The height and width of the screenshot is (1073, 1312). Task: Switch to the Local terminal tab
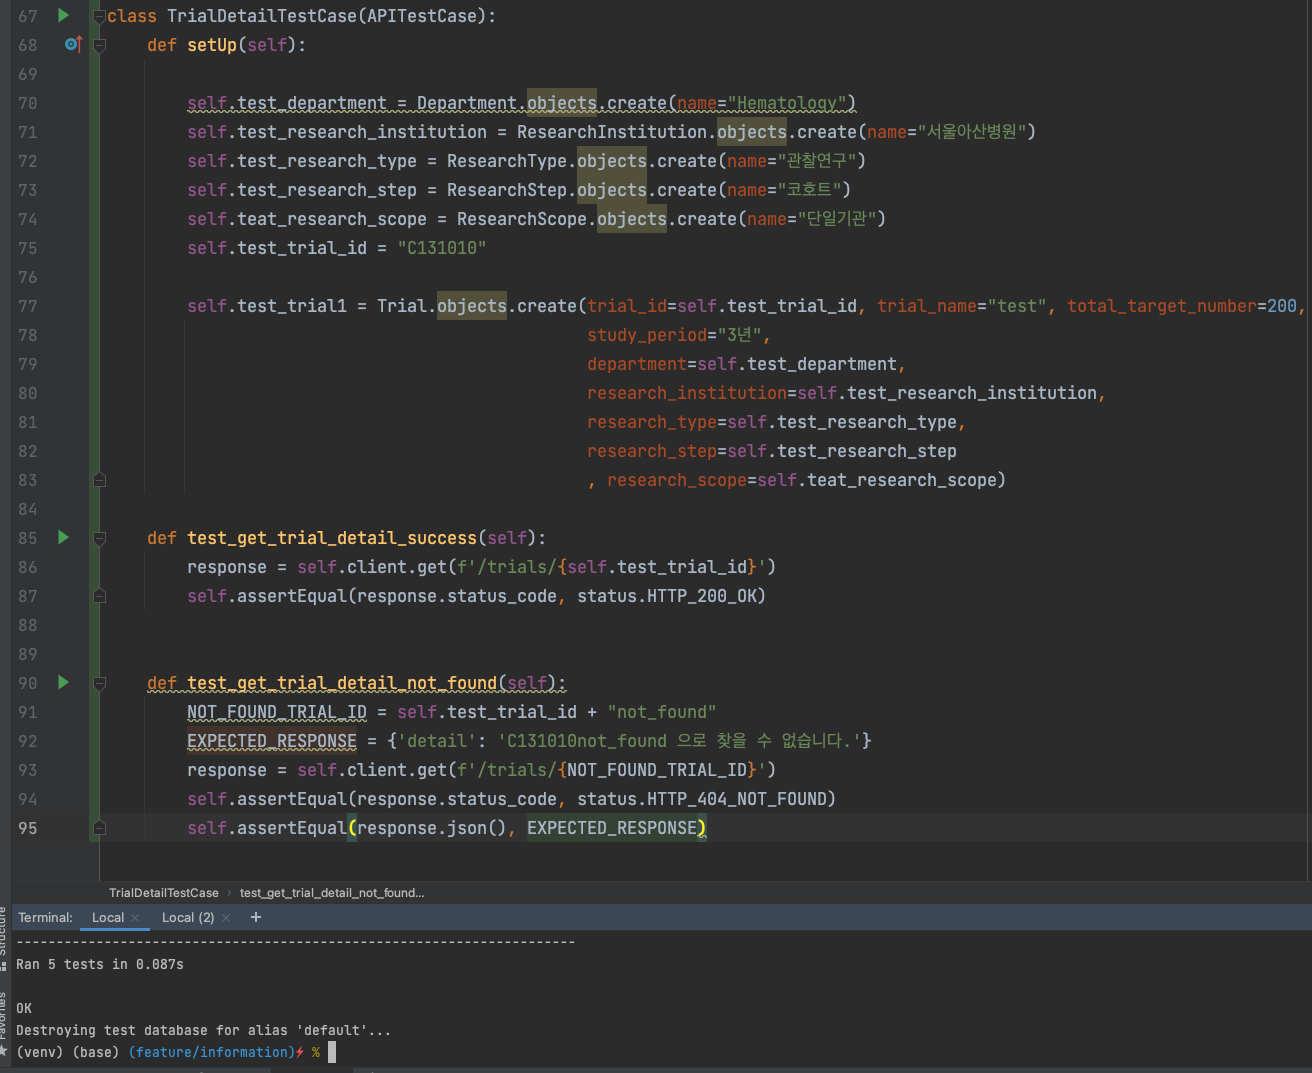(106, 917)
